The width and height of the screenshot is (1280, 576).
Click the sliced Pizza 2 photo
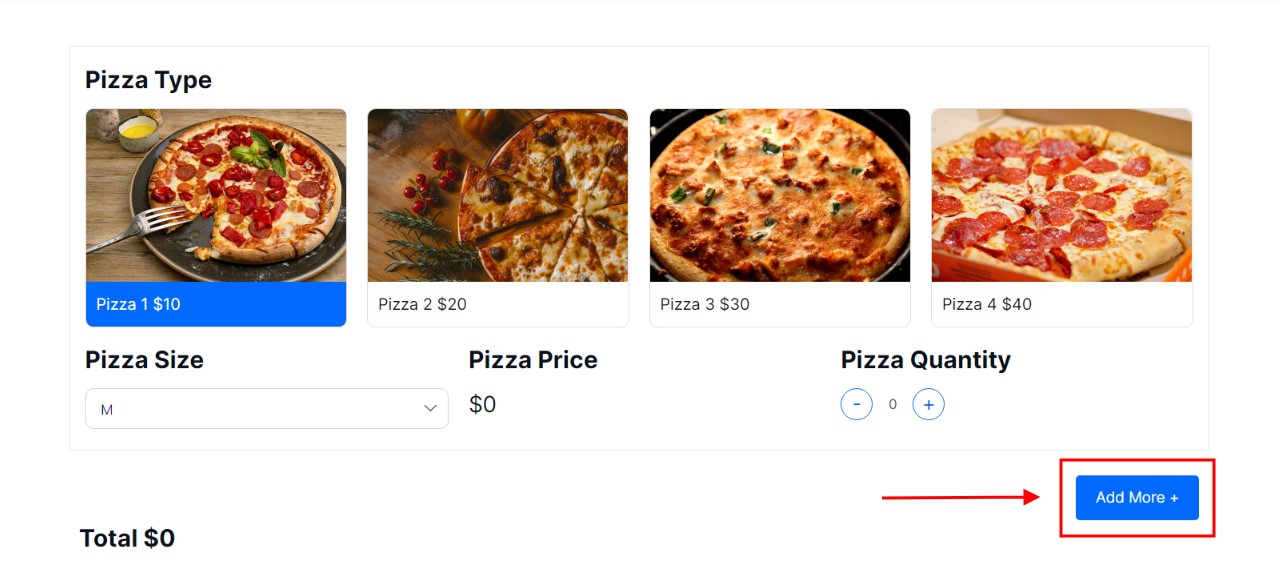498,195
